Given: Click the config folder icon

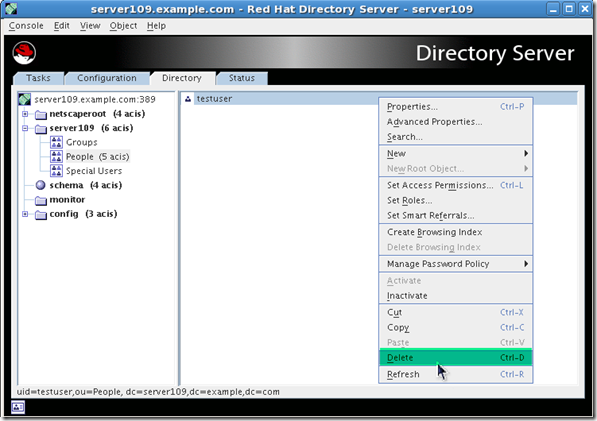Looking at the screenshot, I should point(41,215).
